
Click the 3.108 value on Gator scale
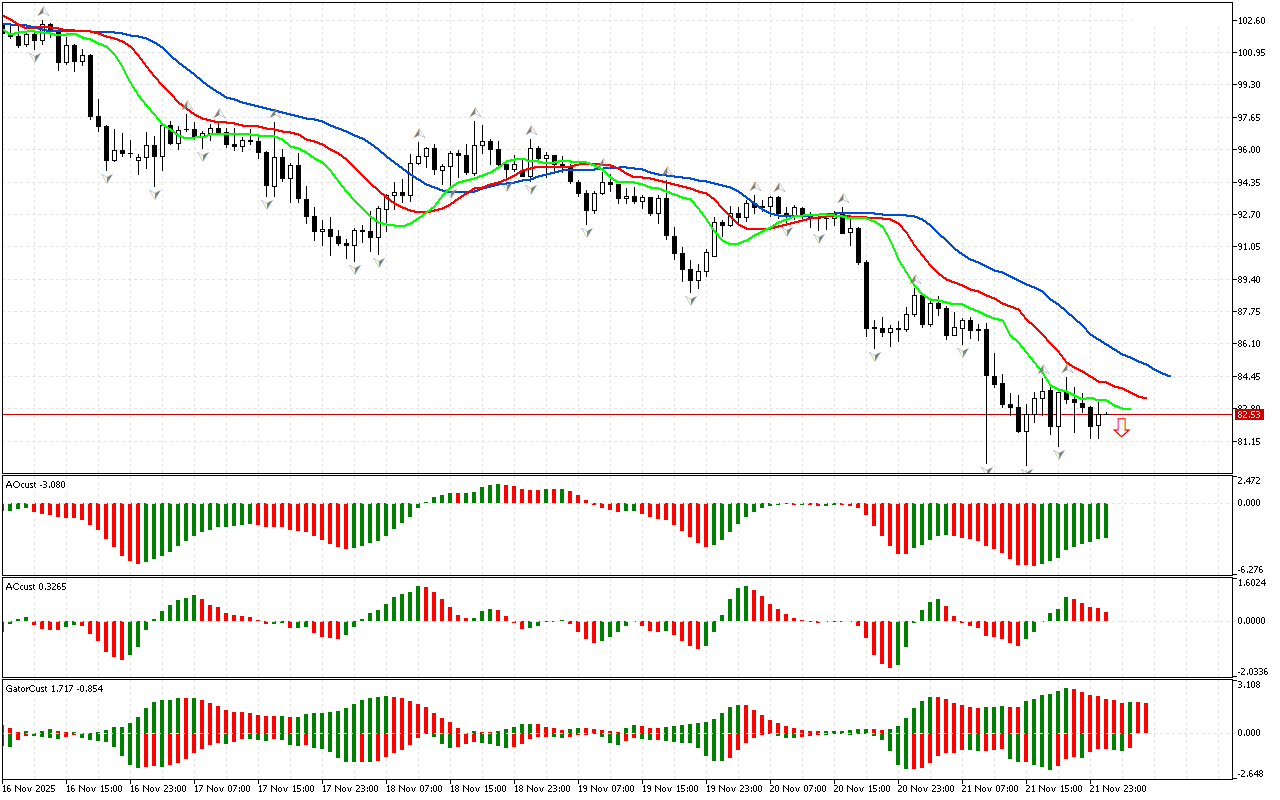(x=1252, y=685)
